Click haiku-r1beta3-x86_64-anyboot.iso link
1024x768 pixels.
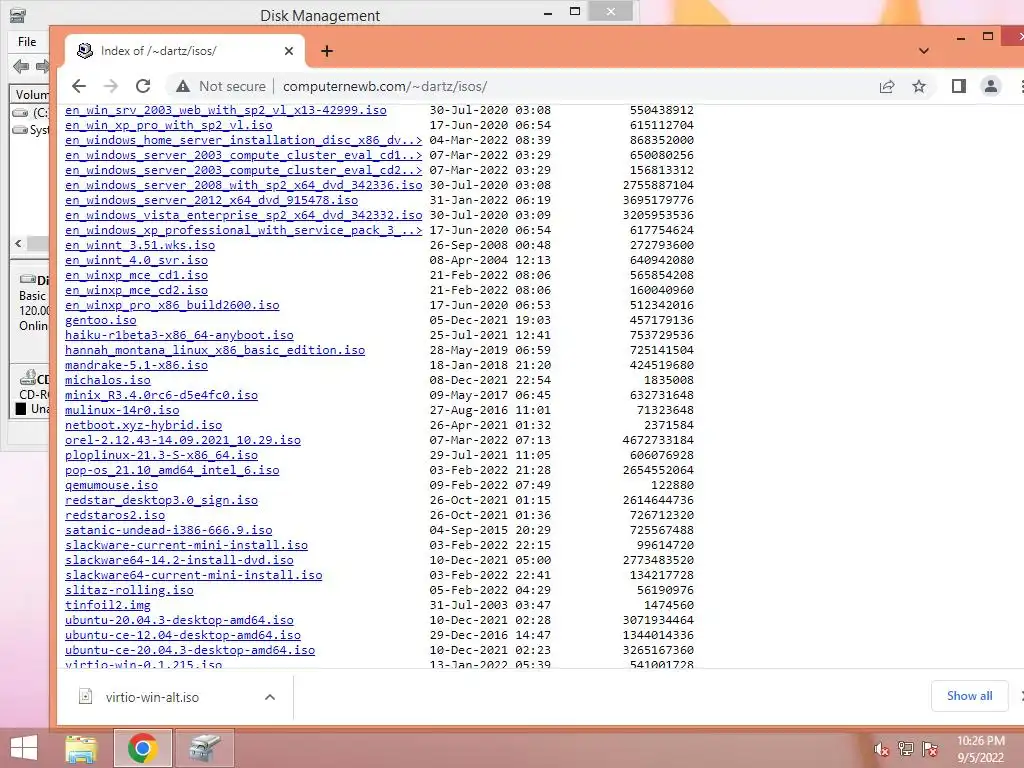(179, 336)
